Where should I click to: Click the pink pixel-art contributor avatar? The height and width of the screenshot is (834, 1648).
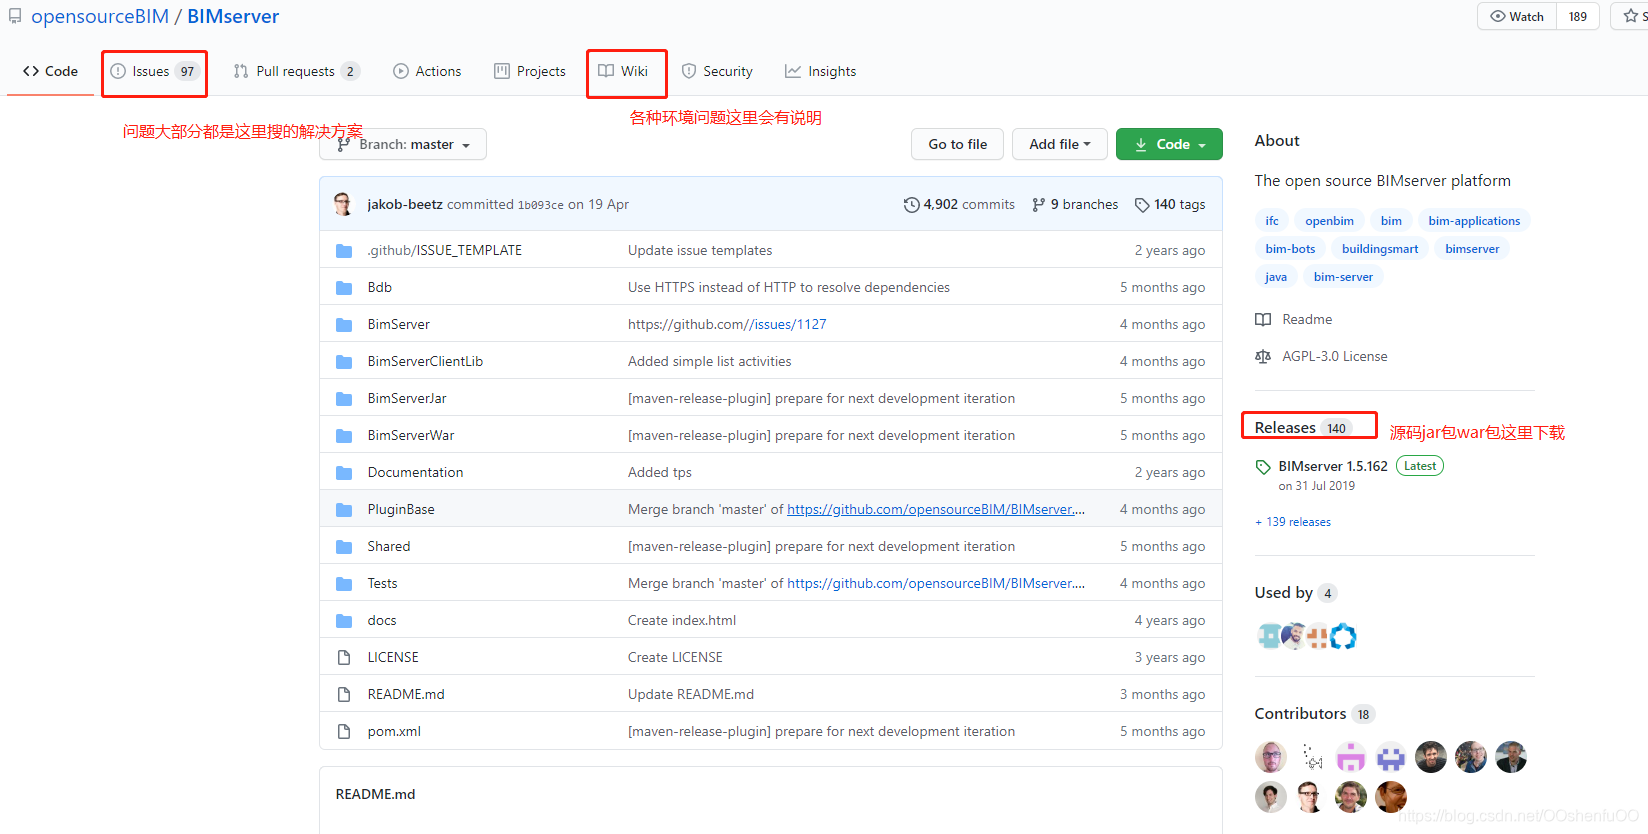coord(1351,757)
